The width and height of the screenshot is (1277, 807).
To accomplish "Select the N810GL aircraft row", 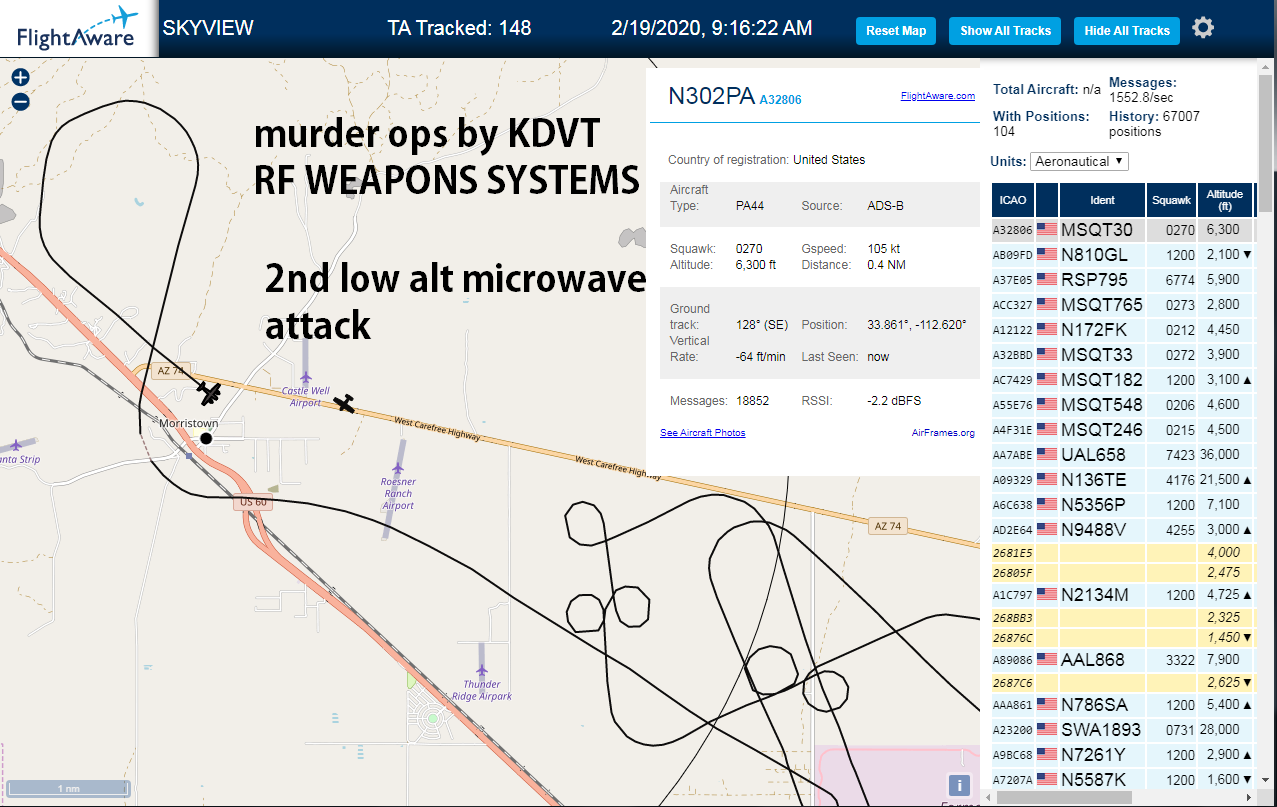I will pyautogui.click(x=1122, y=255).
